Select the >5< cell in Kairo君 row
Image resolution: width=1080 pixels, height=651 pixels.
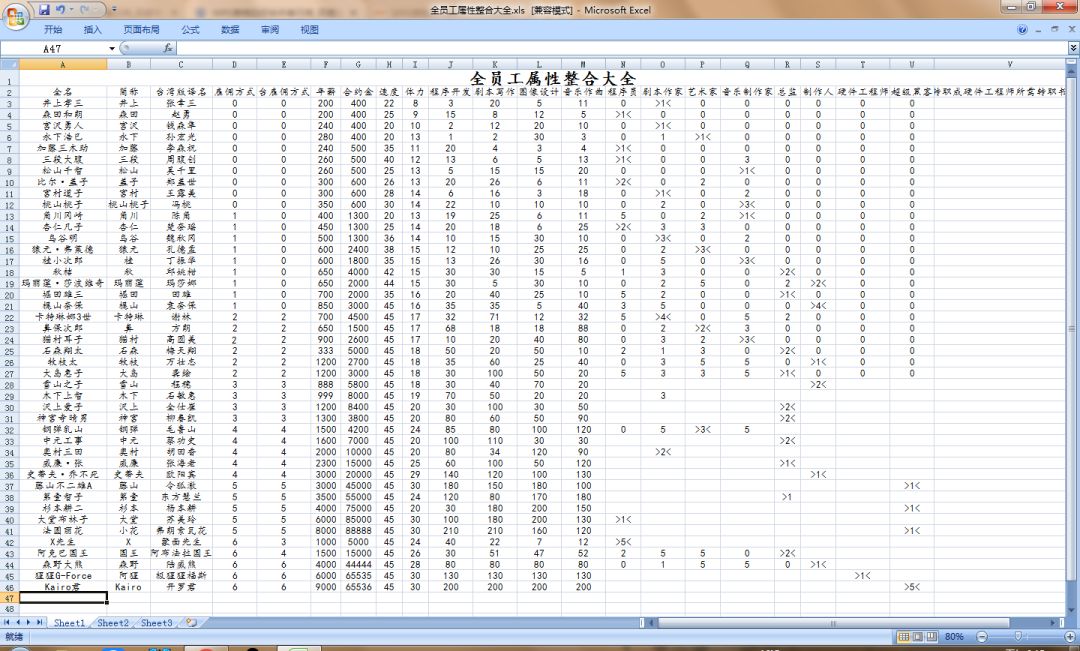click(911, 587)
